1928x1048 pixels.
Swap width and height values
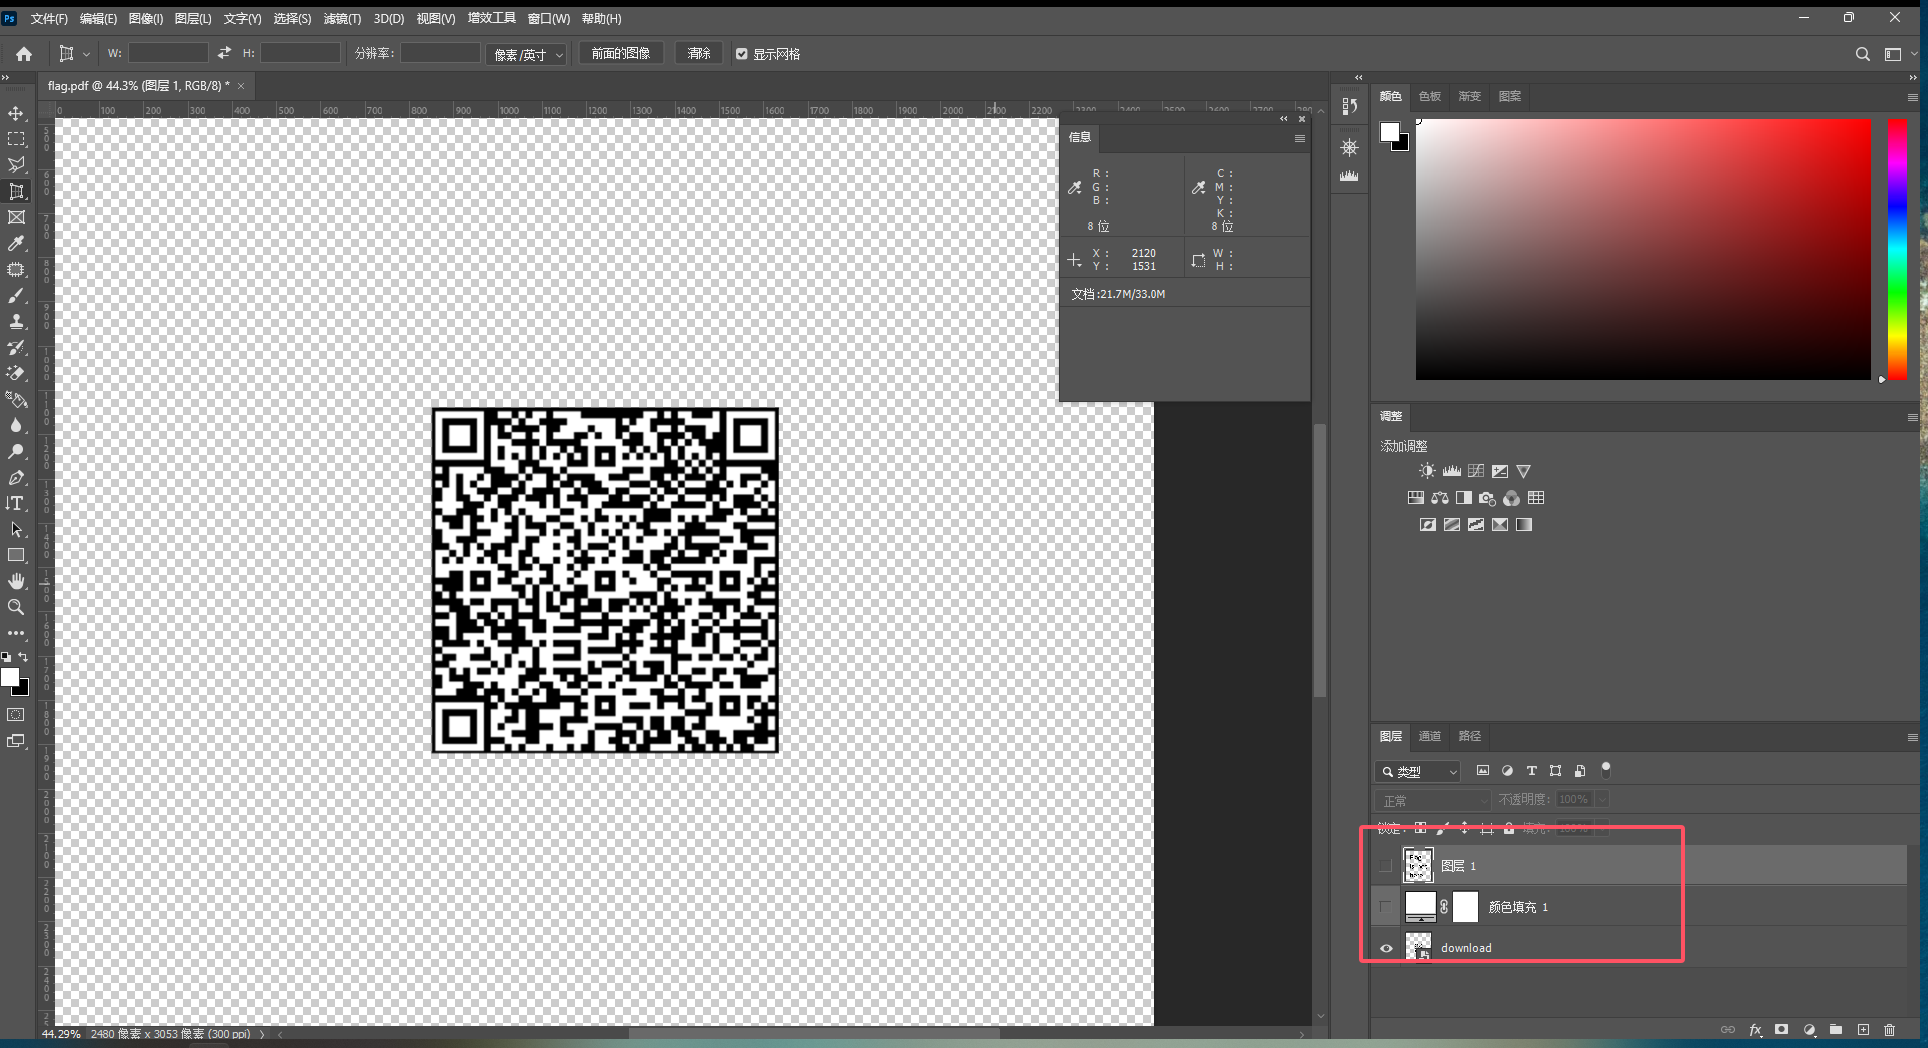pyautogui.click(x=224, y=53)
